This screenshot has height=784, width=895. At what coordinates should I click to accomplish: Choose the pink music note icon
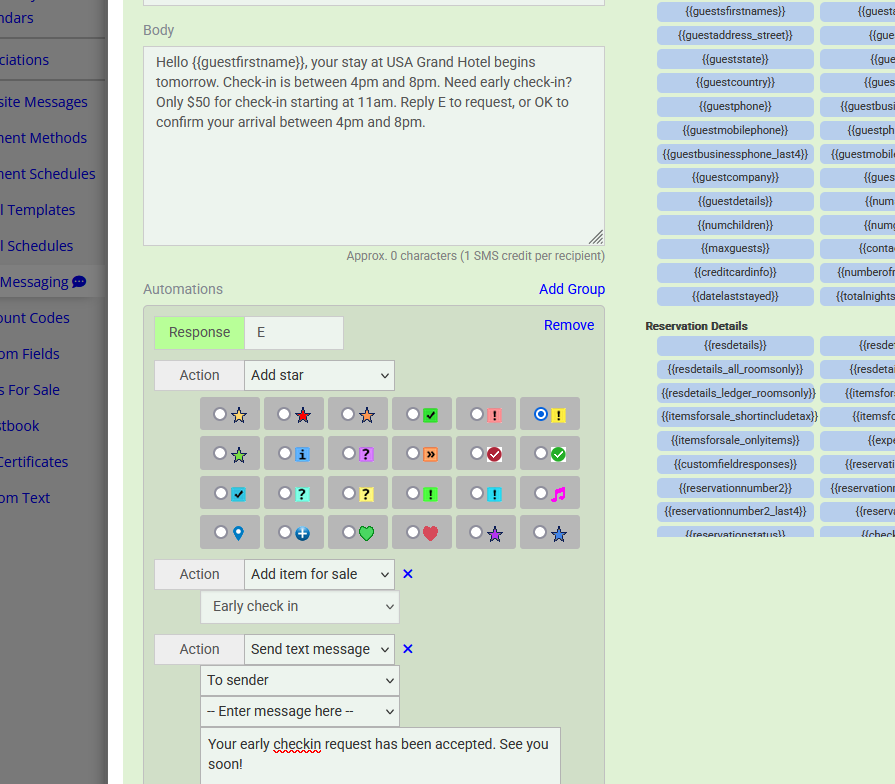541,493
